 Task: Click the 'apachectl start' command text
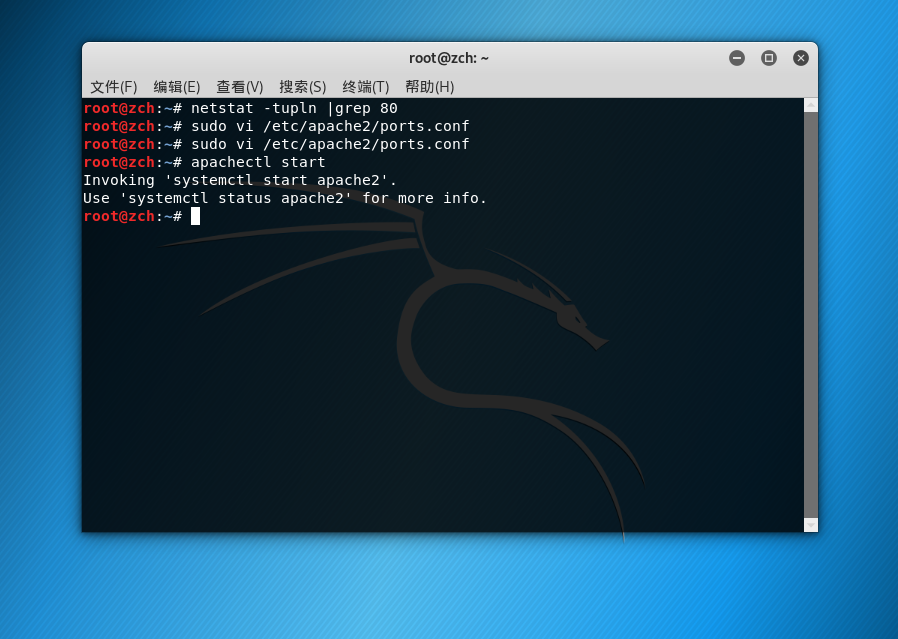point(258,162)
